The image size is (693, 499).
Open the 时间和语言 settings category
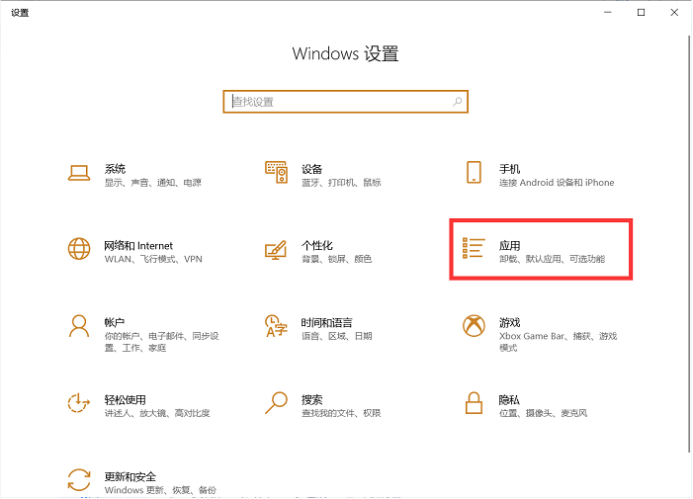pos(318,329)
